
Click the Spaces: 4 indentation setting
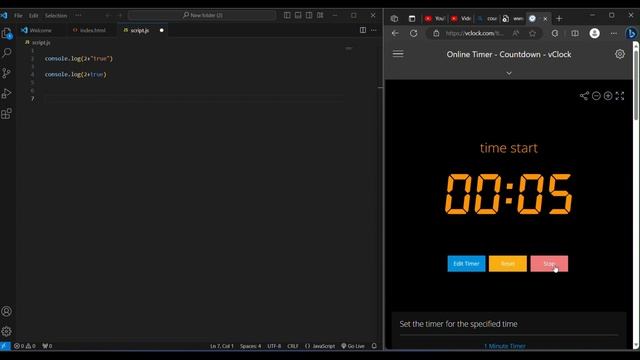[x=250, y=346]
